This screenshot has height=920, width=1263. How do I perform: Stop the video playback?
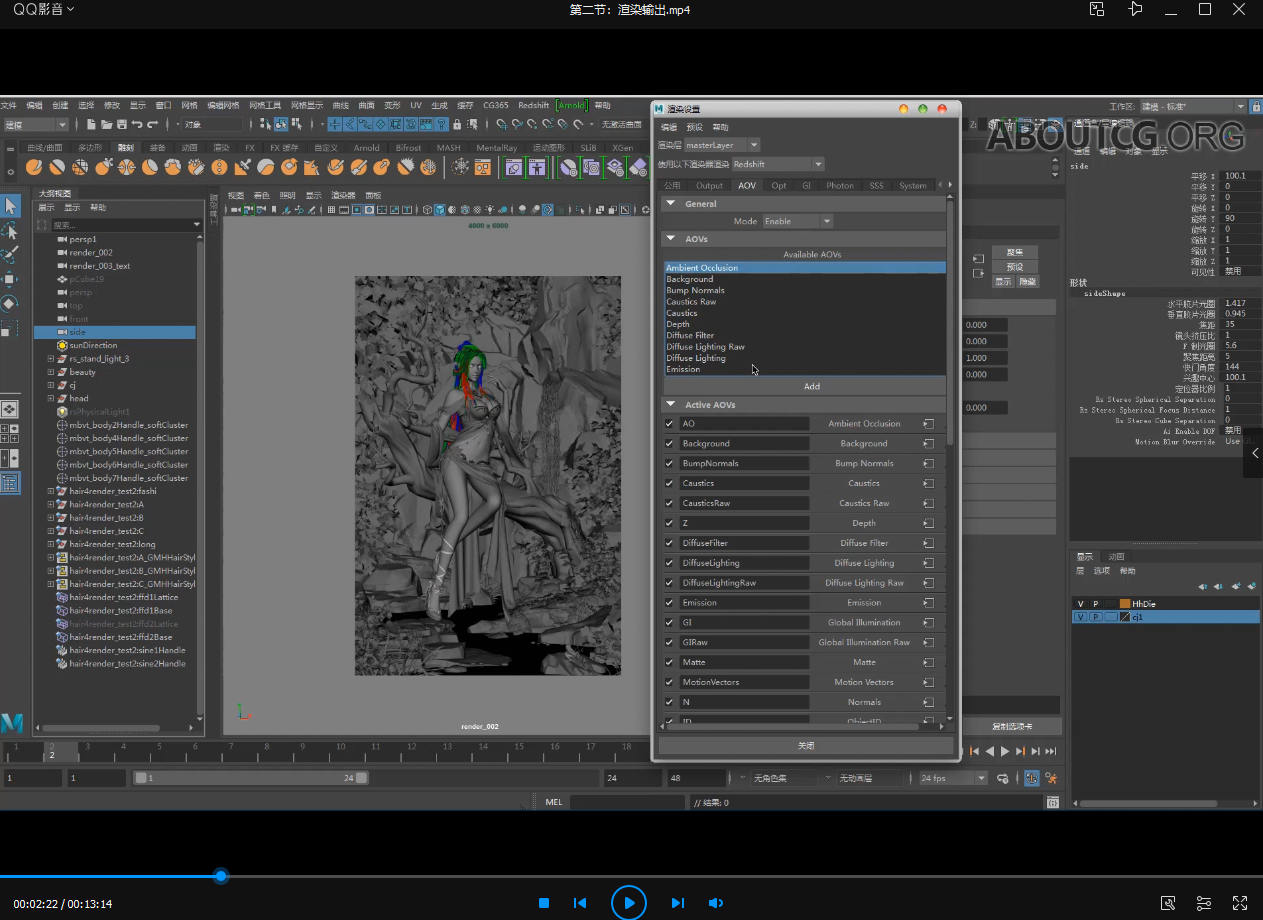[544, 903]
